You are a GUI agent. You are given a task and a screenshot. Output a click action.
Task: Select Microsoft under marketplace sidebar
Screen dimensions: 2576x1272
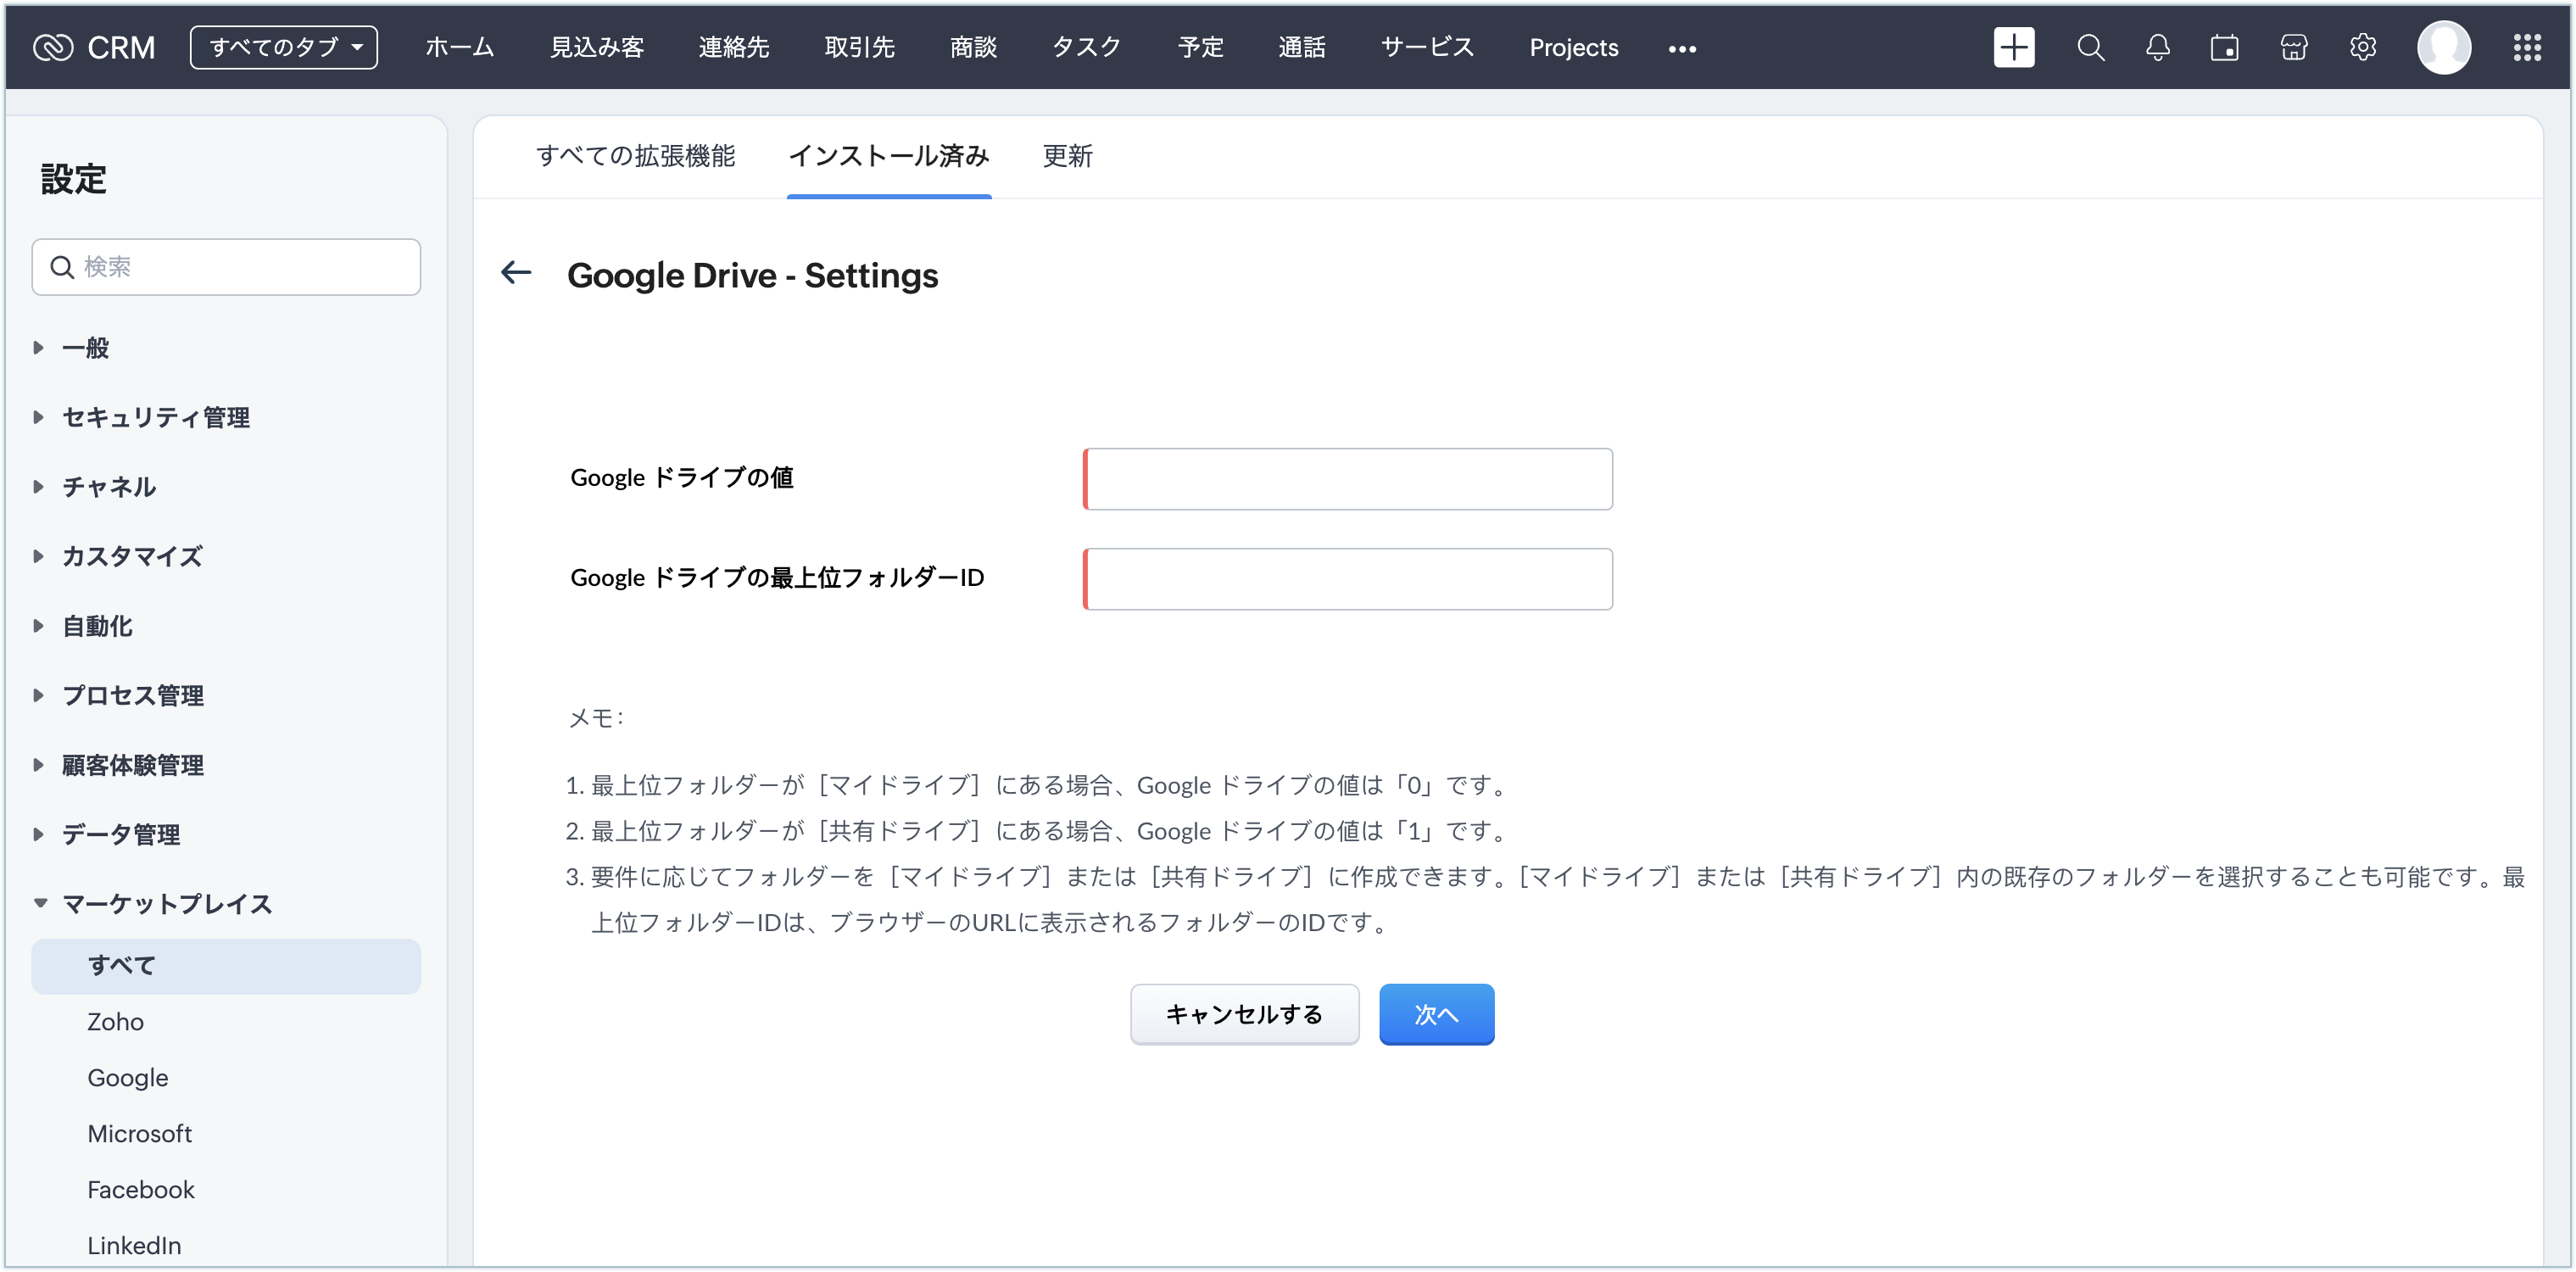point(139,1133)
